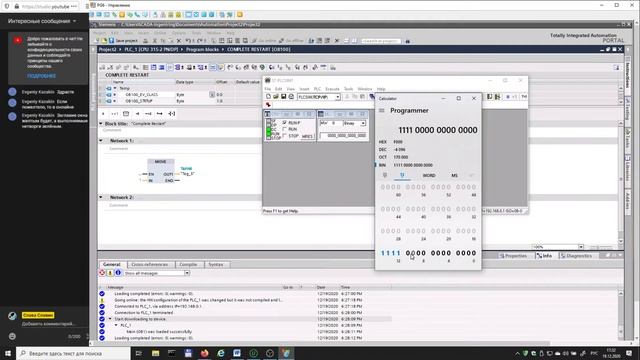Click MOVE instruction block in Network 1
This screenshot has width=640, height=360.
tap(161, 171)
